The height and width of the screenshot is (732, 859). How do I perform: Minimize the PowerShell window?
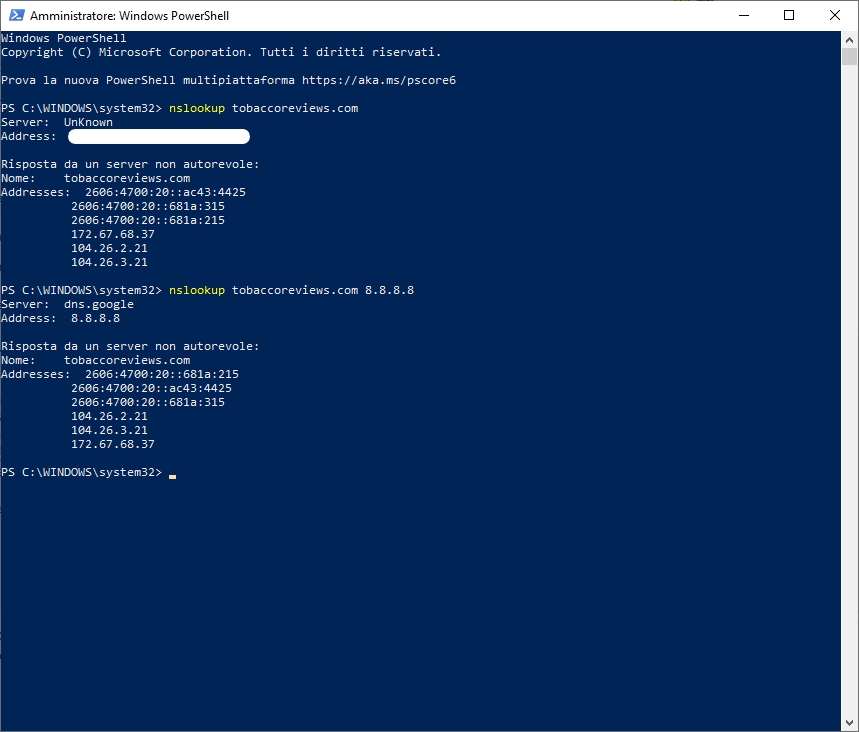click(743, 15)
